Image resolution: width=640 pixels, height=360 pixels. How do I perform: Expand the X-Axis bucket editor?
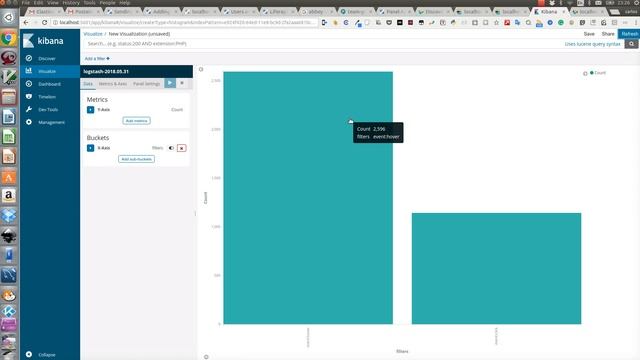(x=91, y=148)
